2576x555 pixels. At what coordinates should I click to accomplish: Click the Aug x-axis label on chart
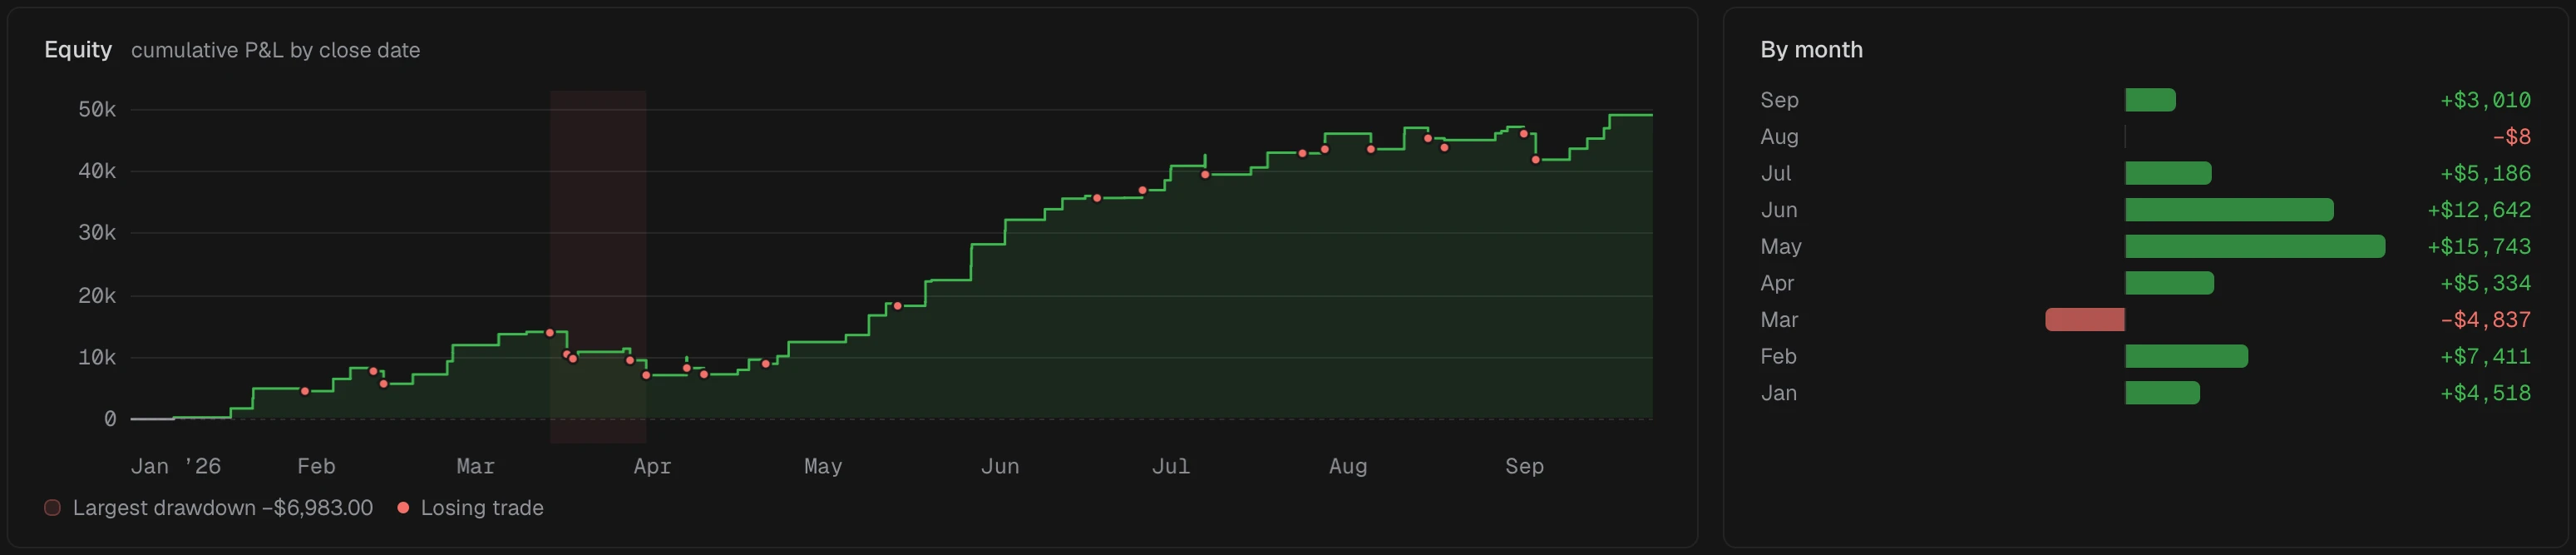tap(1348, 467)
